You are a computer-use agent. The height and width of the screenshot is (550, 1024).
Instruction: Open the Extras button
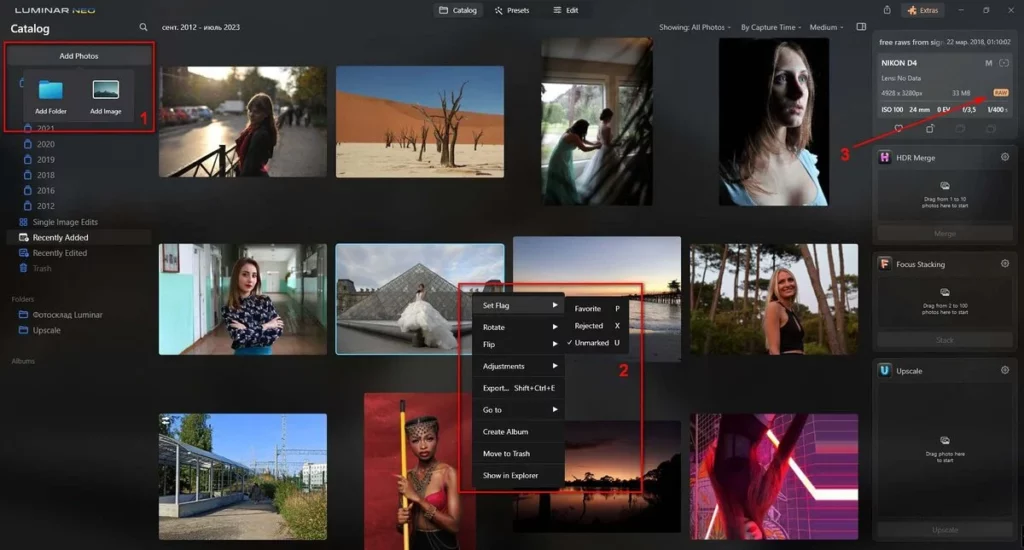(923, 10)
